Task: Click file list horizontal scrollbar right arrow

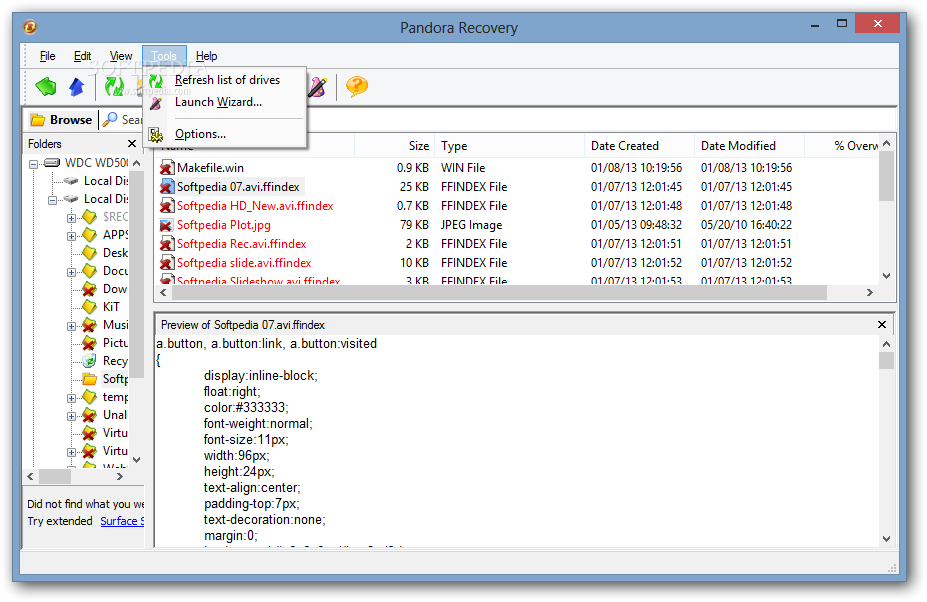Action: pos(870,292)
